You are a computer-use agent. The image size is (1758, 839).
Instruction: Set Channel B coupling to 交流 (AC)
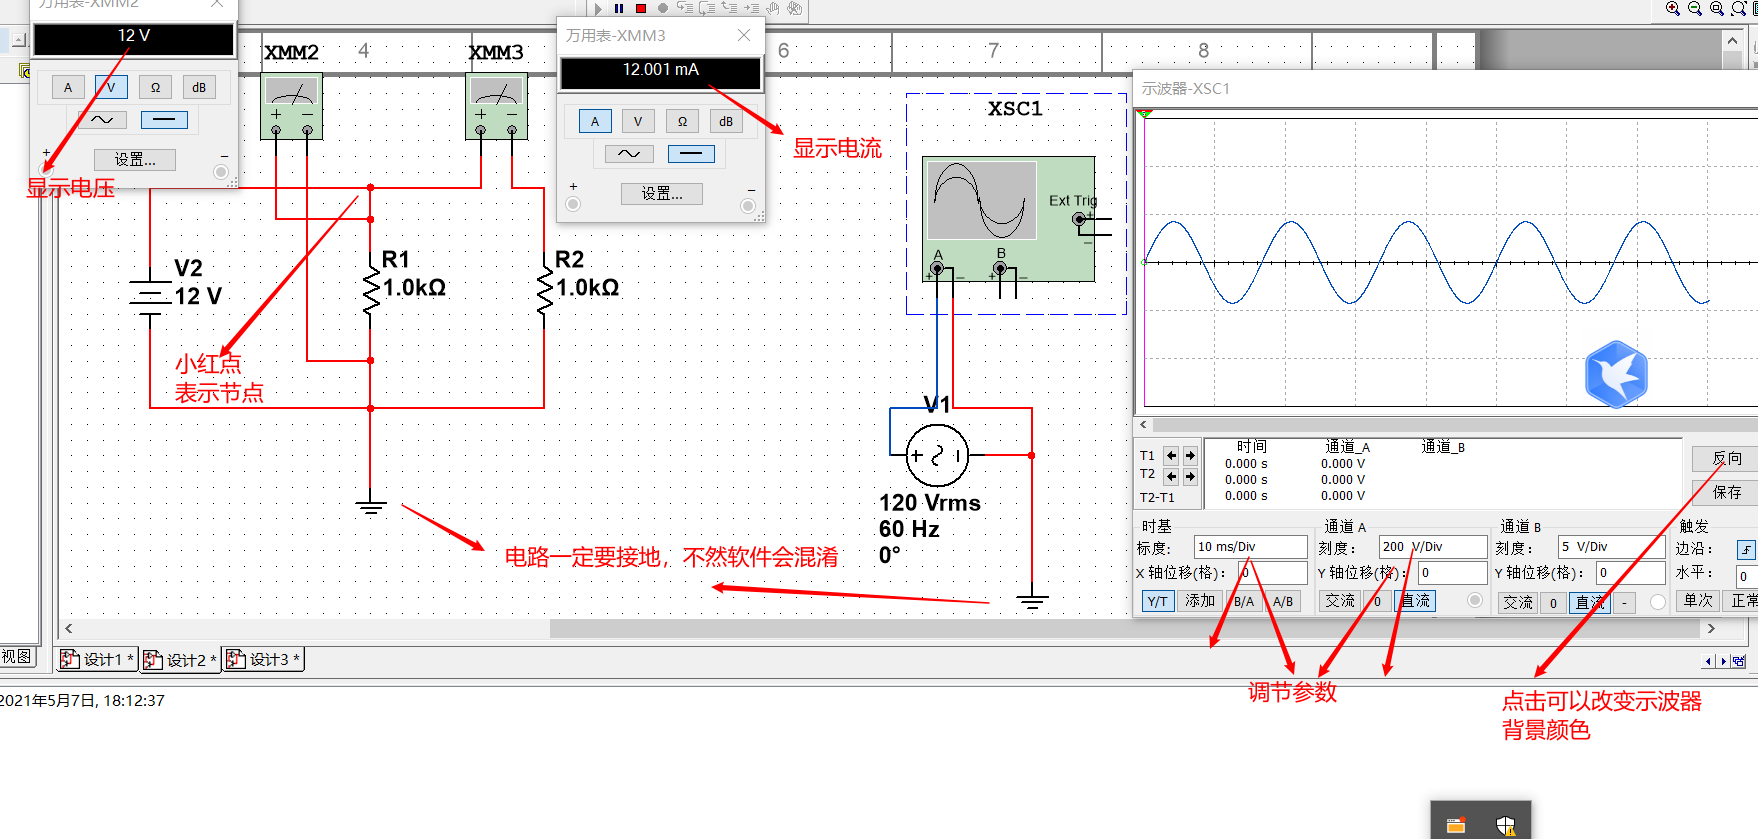(1518, 602)
